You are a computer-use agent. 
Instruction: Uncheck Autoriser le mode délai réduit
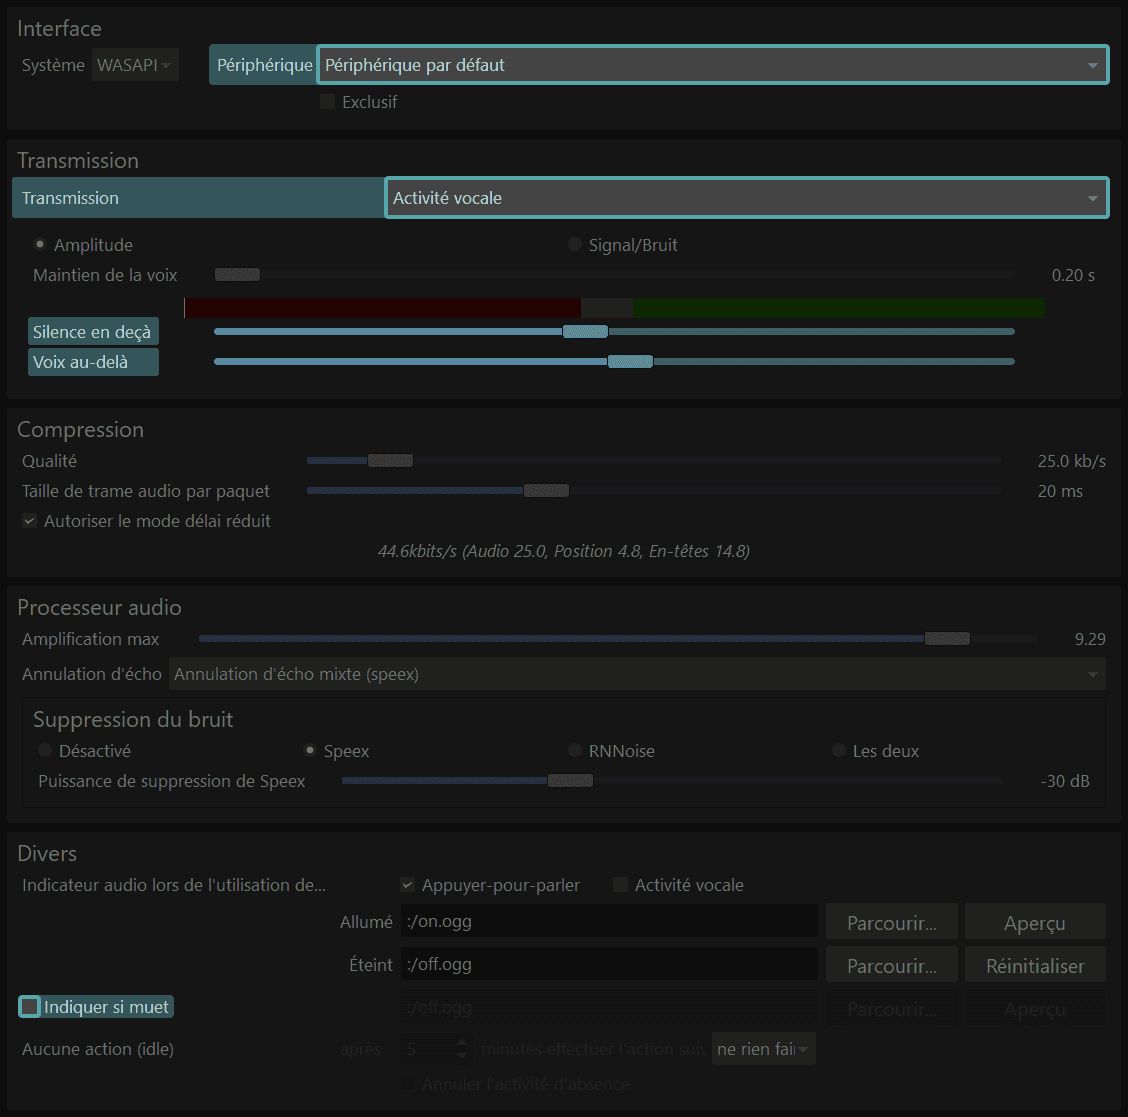click(x=30, y=521)
